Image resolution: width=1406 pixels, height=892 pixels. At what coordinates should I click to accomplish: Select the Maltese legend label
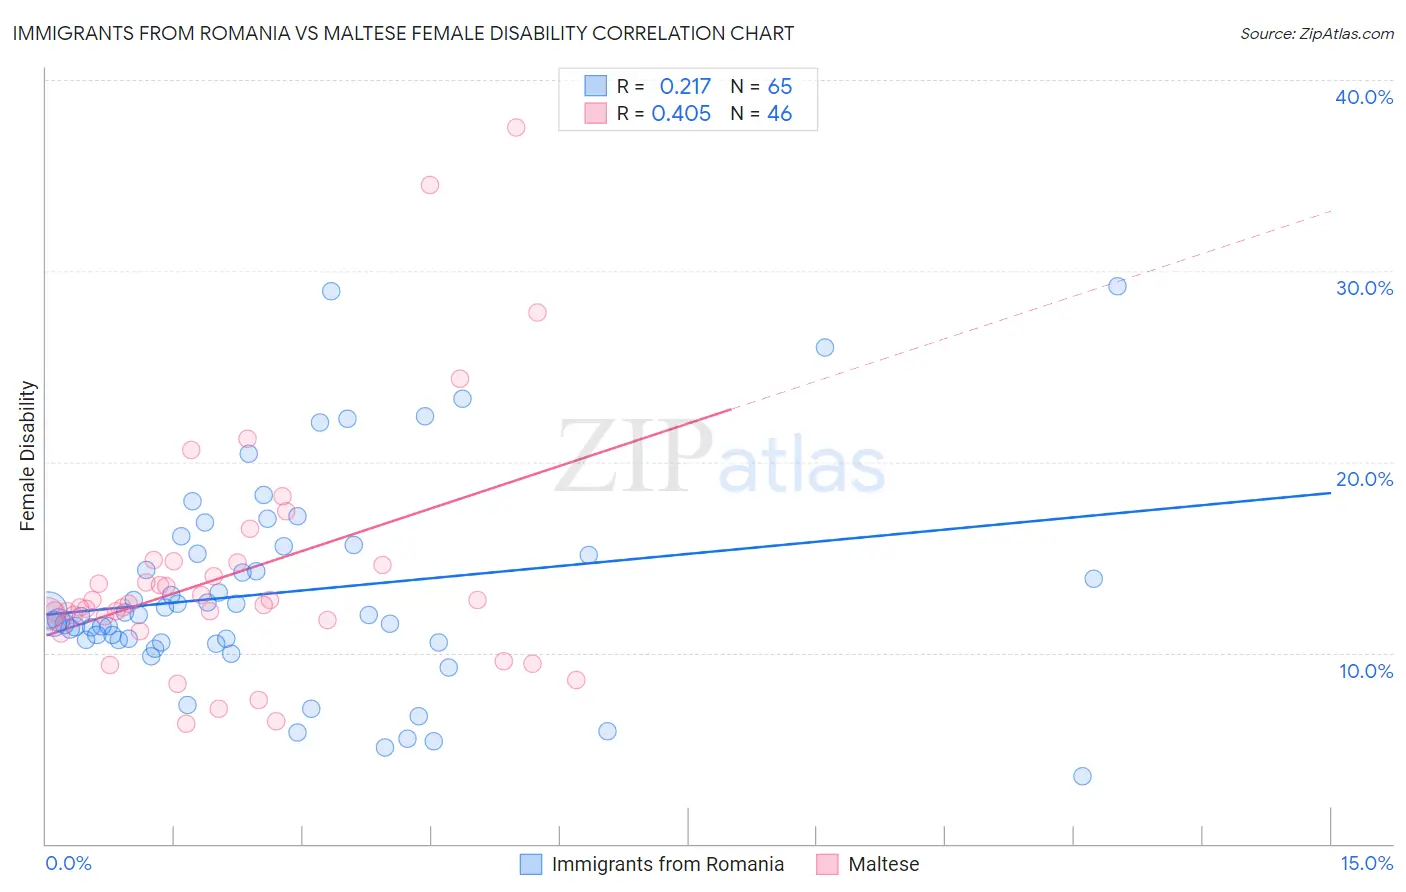click(884, 864)
